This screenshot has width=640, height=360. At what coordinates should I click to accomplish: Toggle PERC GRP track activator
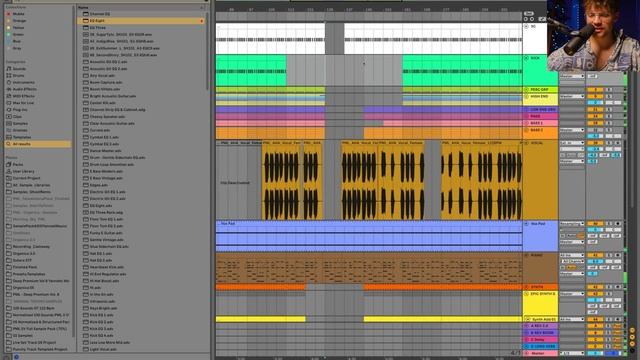coord(595,89)
